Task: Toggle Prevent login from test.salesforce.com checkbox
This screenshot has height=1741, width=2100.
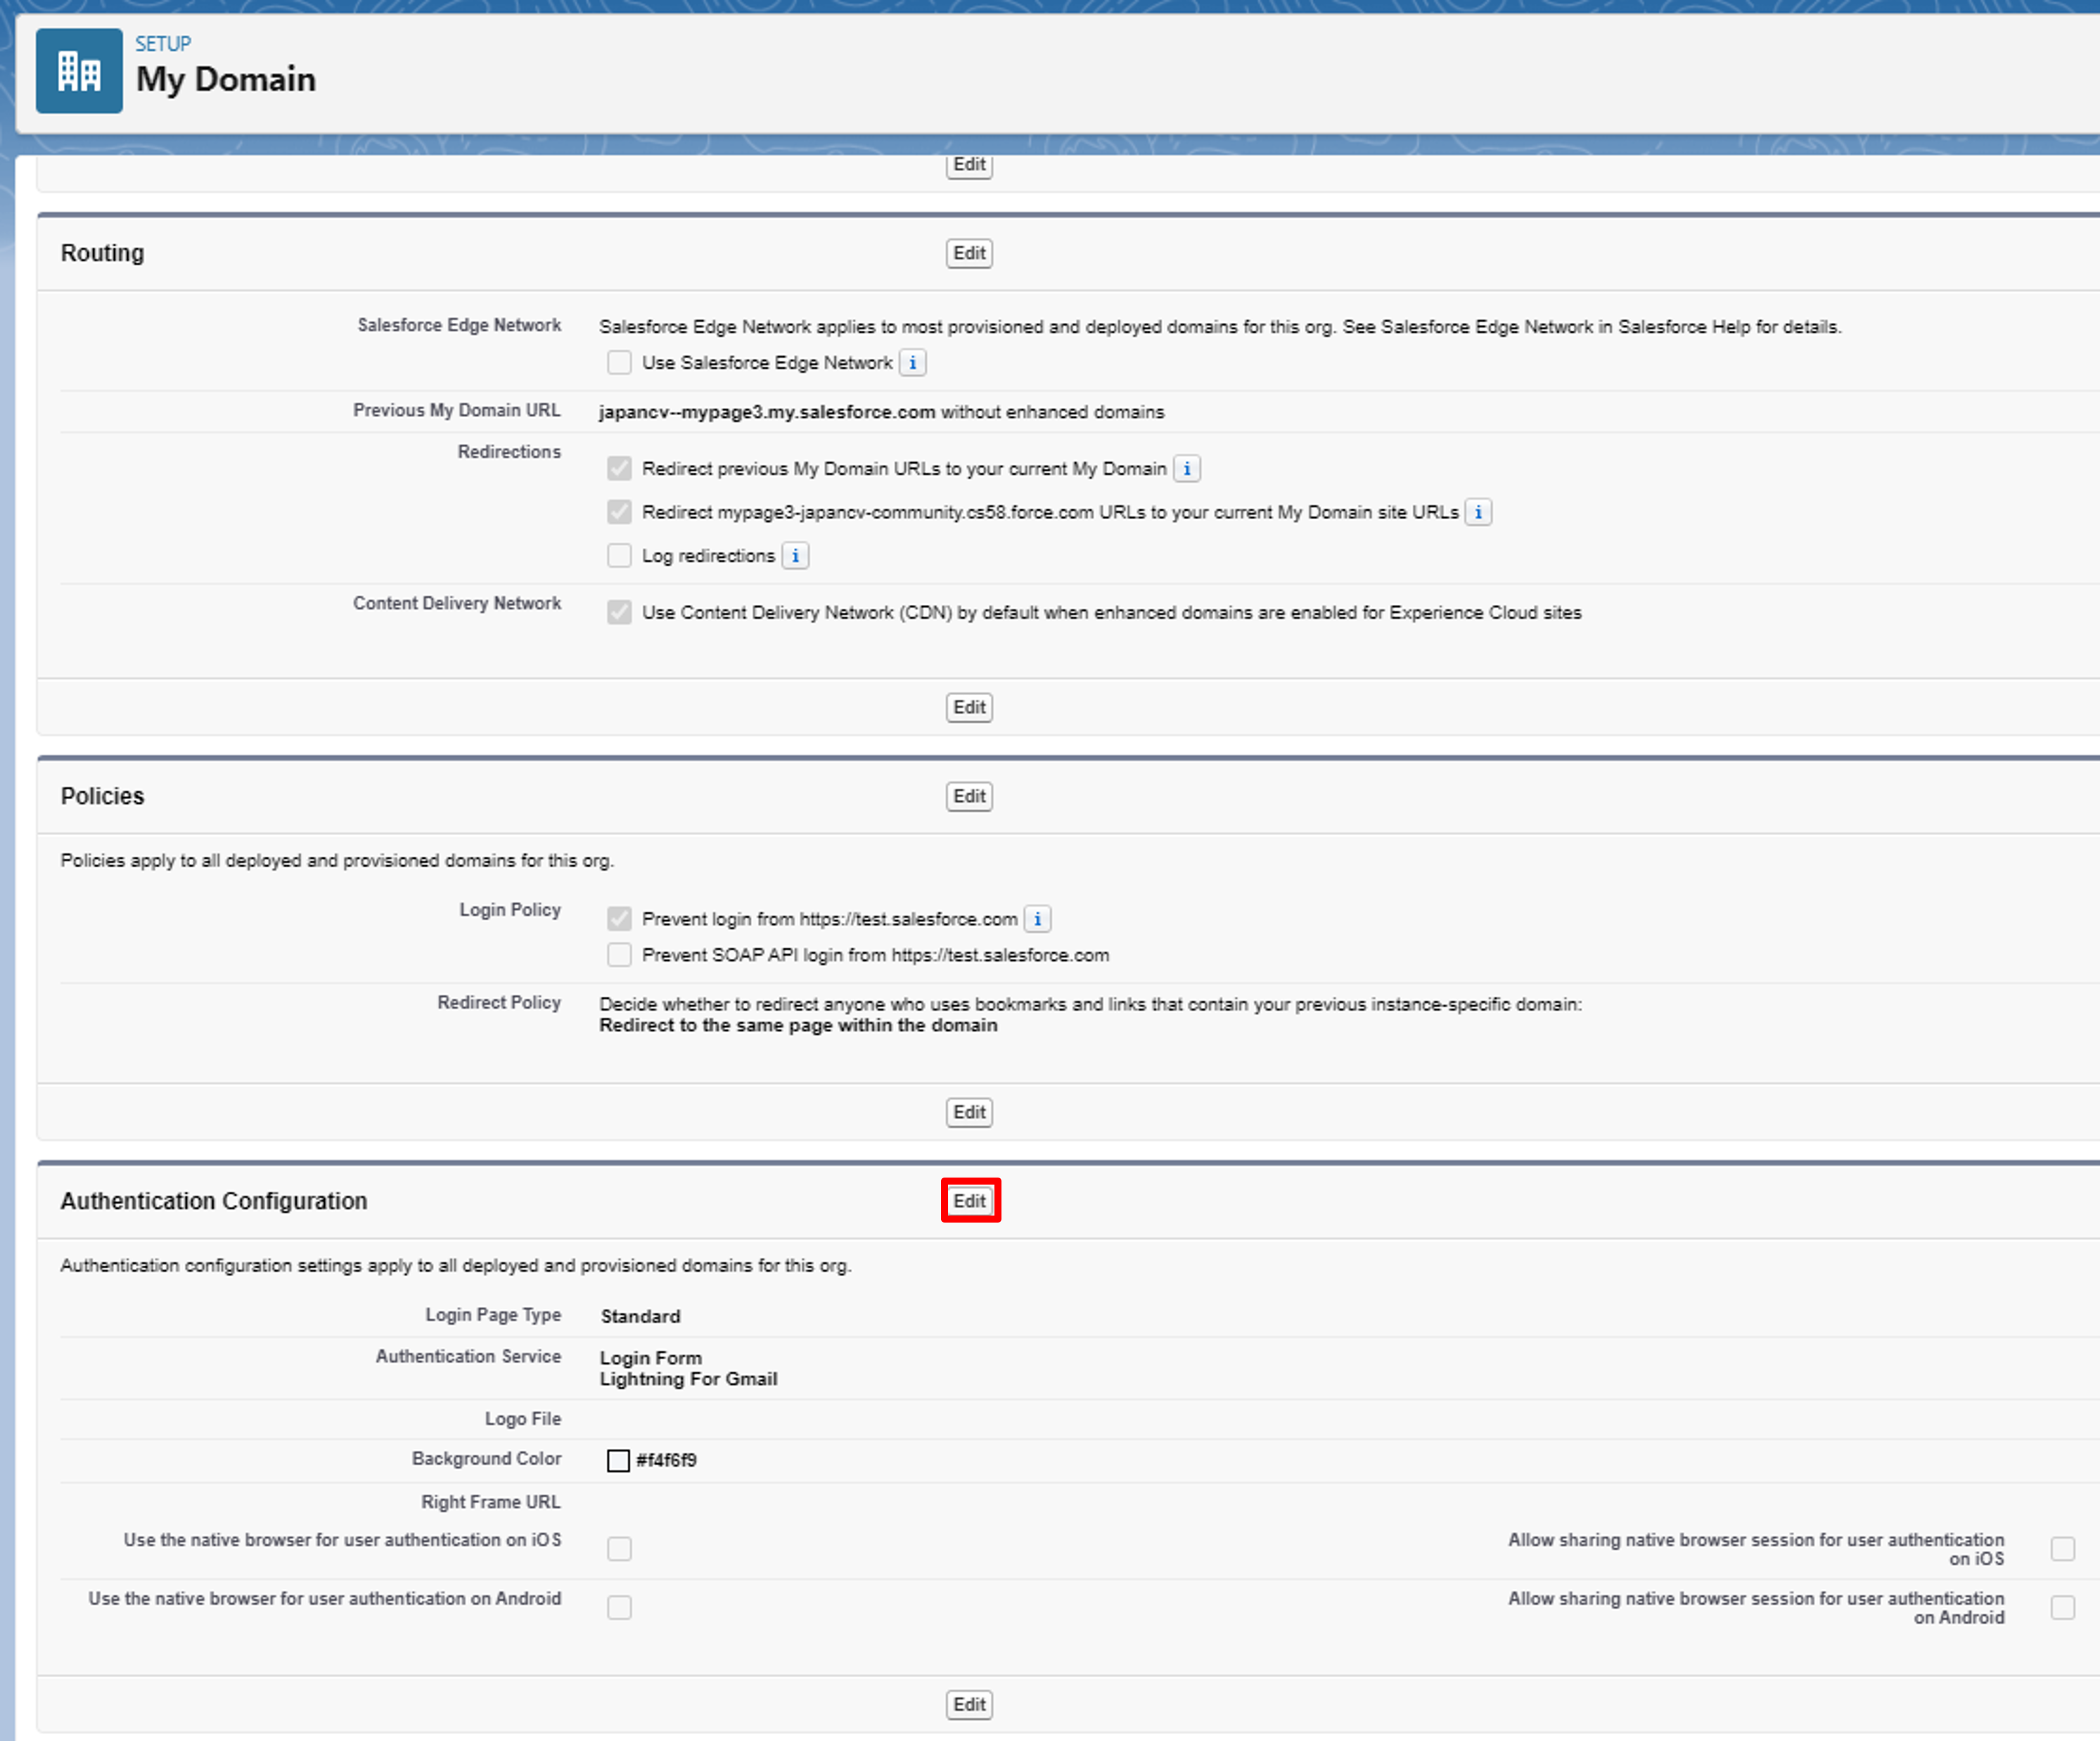Action: (x=619, y=918)
